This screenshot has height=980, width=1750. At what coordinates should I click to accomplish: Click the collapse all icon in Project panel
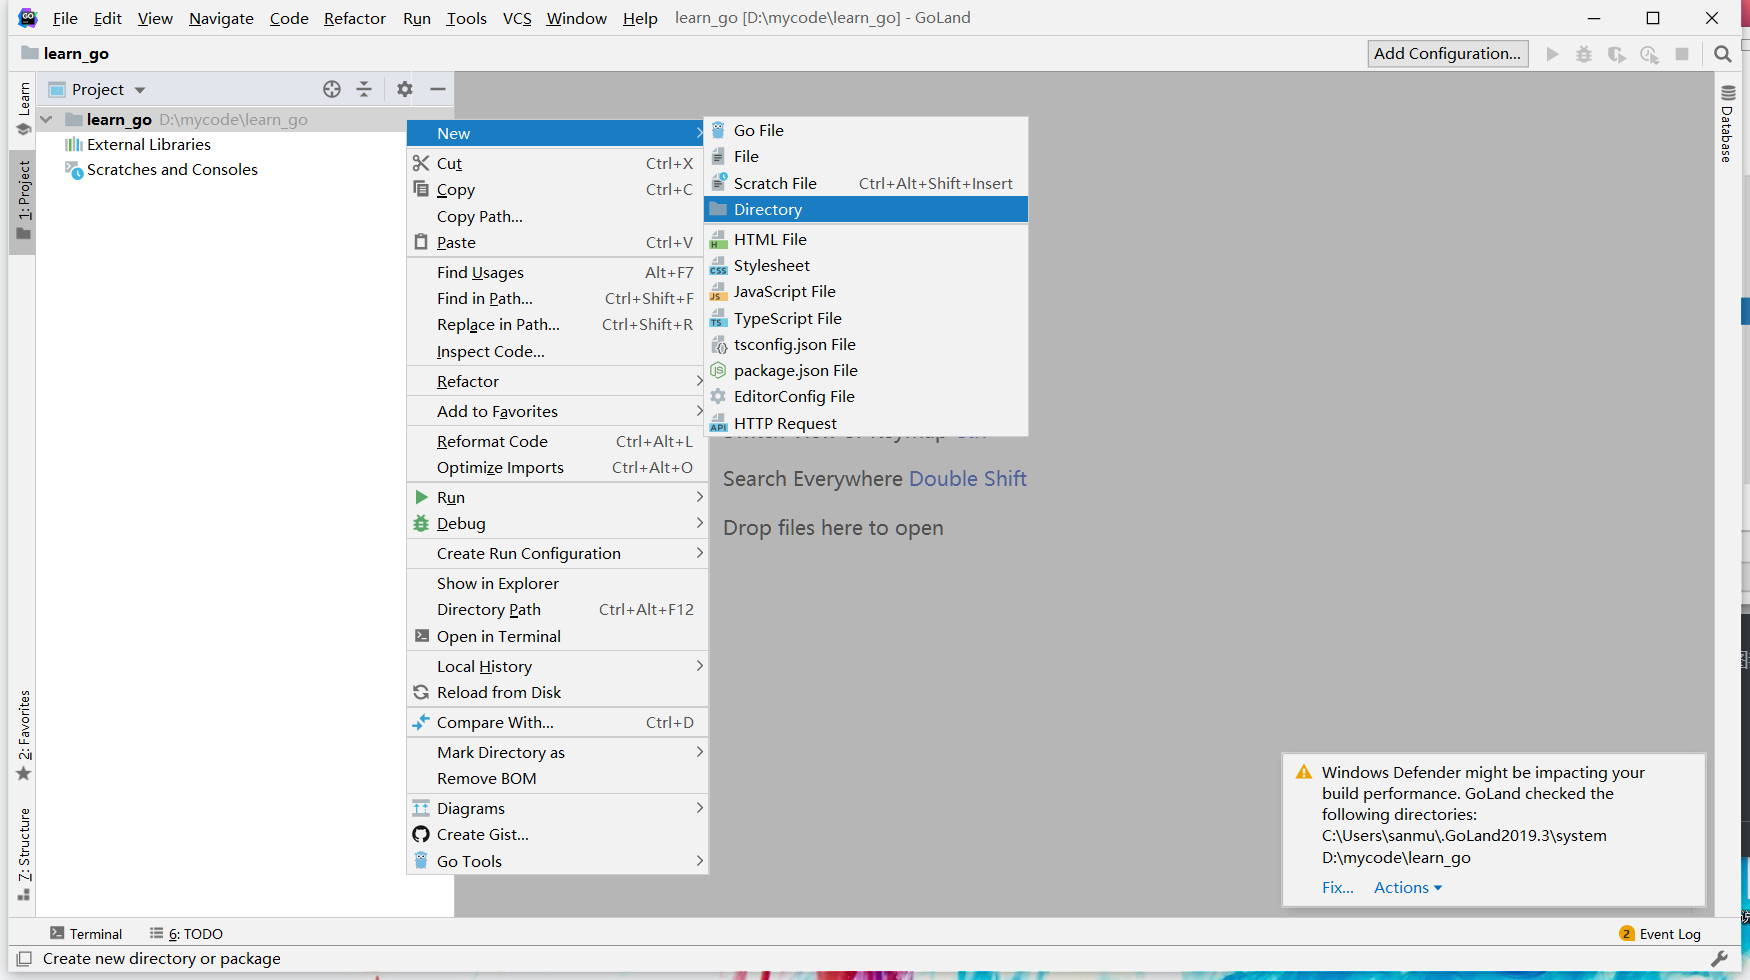click(x=364, y=89)
